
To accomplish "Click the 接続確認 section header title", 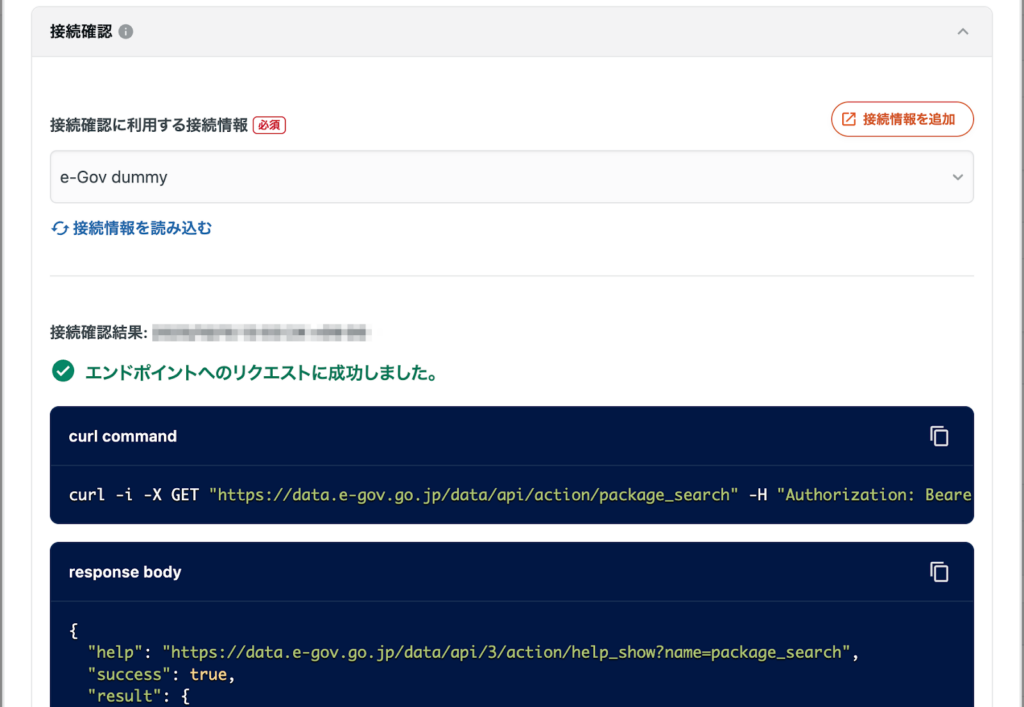I will click(81, 32).
